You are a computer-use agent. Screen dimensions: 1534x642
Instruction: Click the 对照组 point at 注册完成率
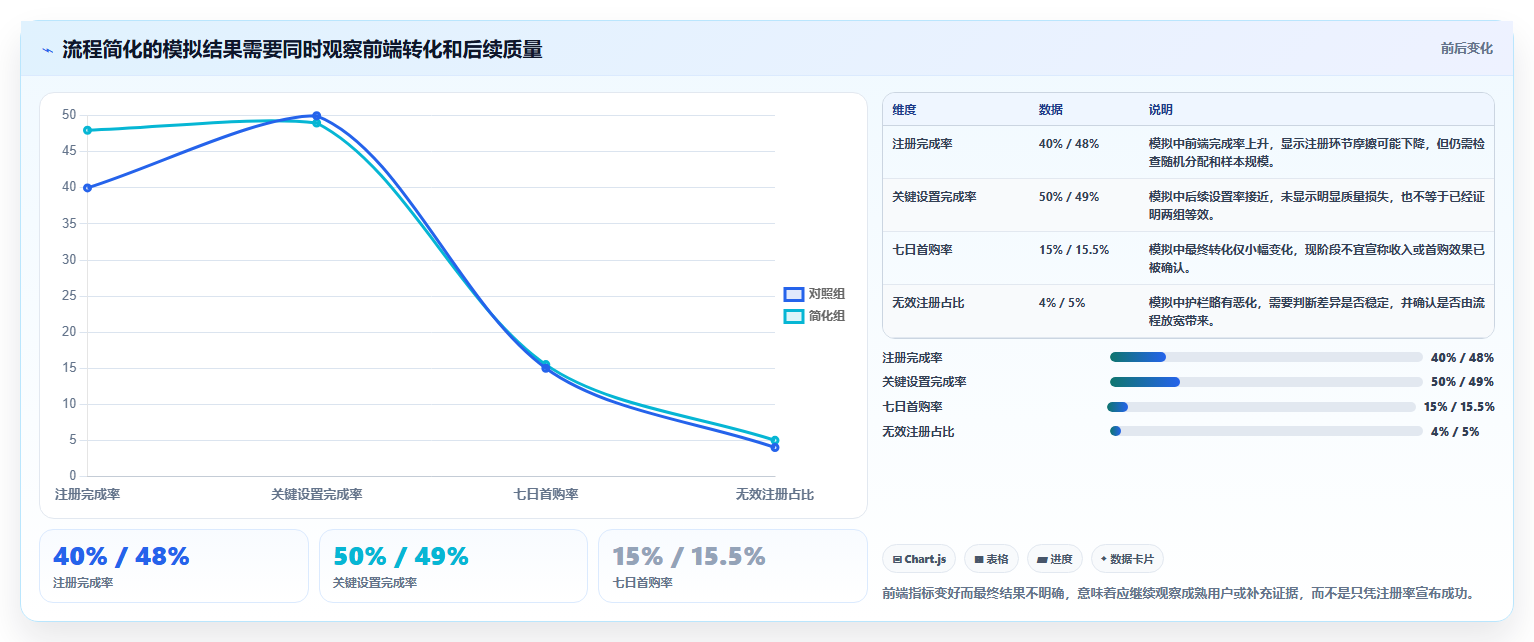[x=88, y=188]
